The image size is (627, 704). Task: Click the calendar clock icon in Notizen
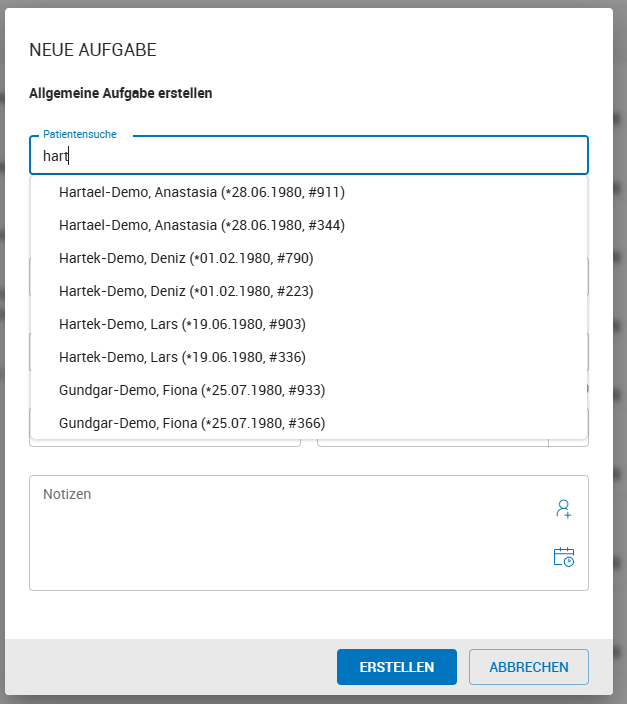point(563,558)
